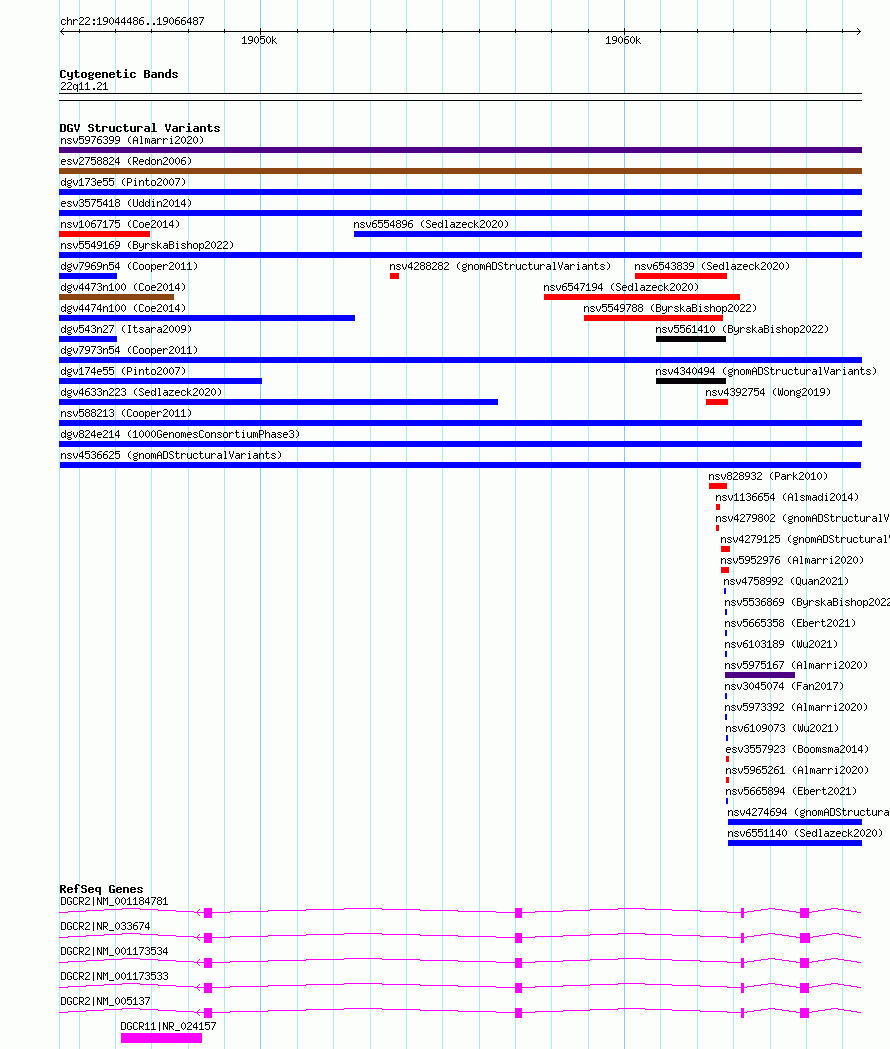The width and height of the screenshot is (890, 1049).
Task: Select nsv6109073 (Wu2021) label
Action: (782, 729)
